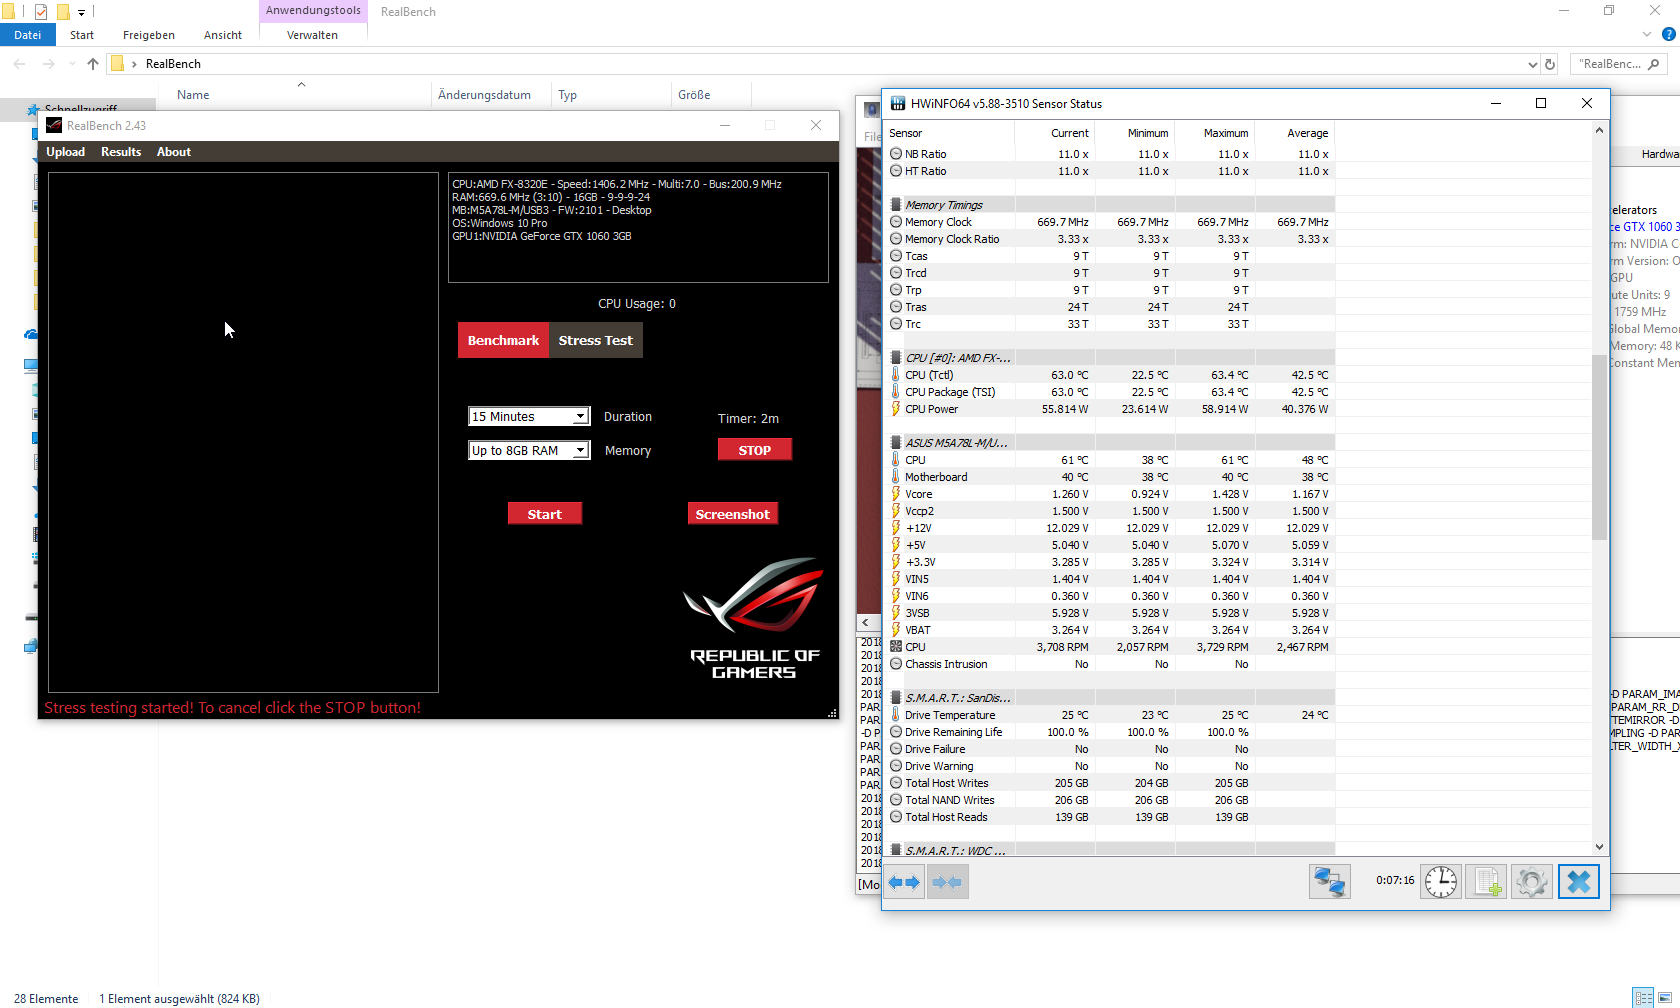1680x1008 pixels.
Task: Sort Explorer by Änderungsdatum column
Action: (x=484, y=95)
